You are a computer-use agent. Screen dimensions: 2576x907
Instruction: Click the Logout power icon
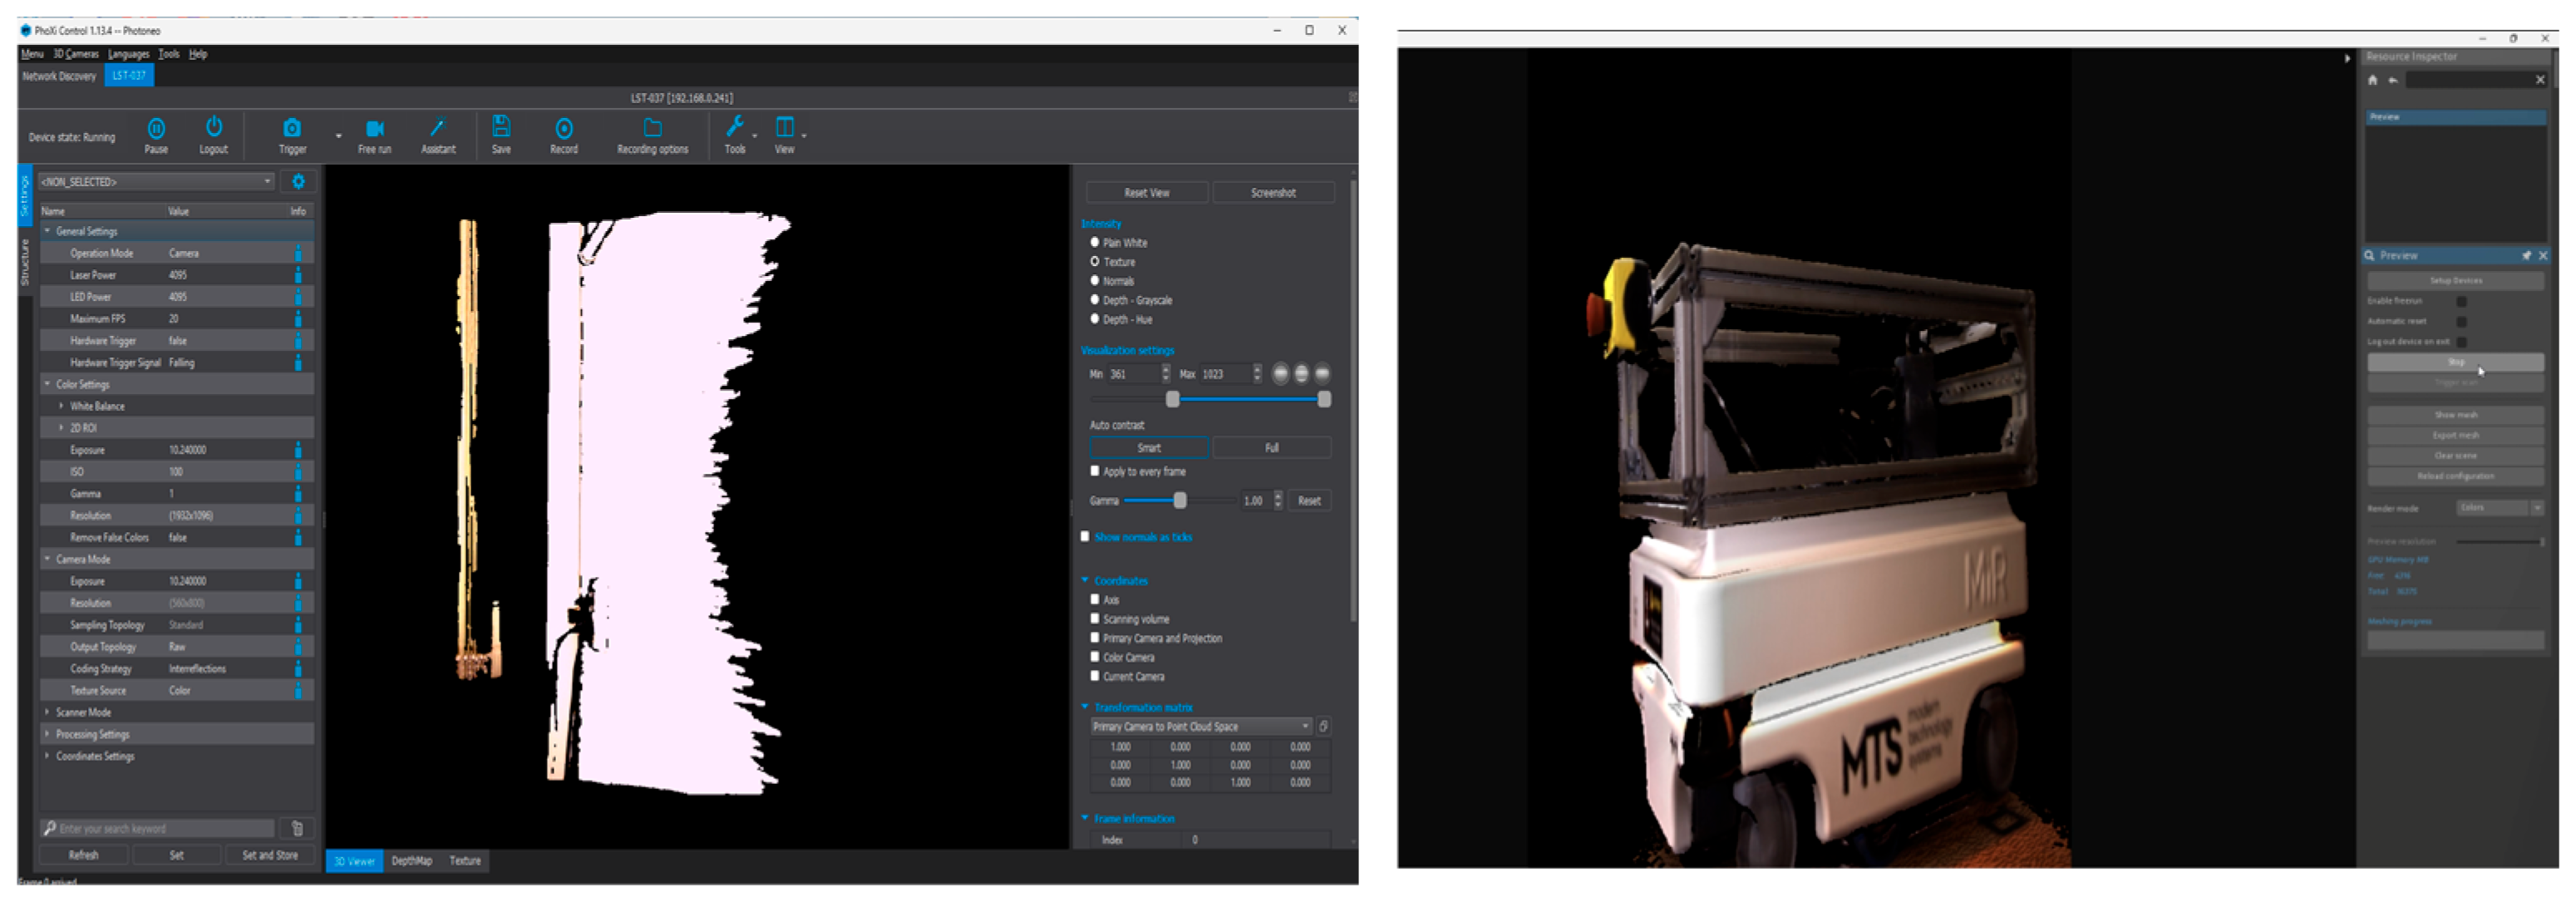(x=214, y=127)
